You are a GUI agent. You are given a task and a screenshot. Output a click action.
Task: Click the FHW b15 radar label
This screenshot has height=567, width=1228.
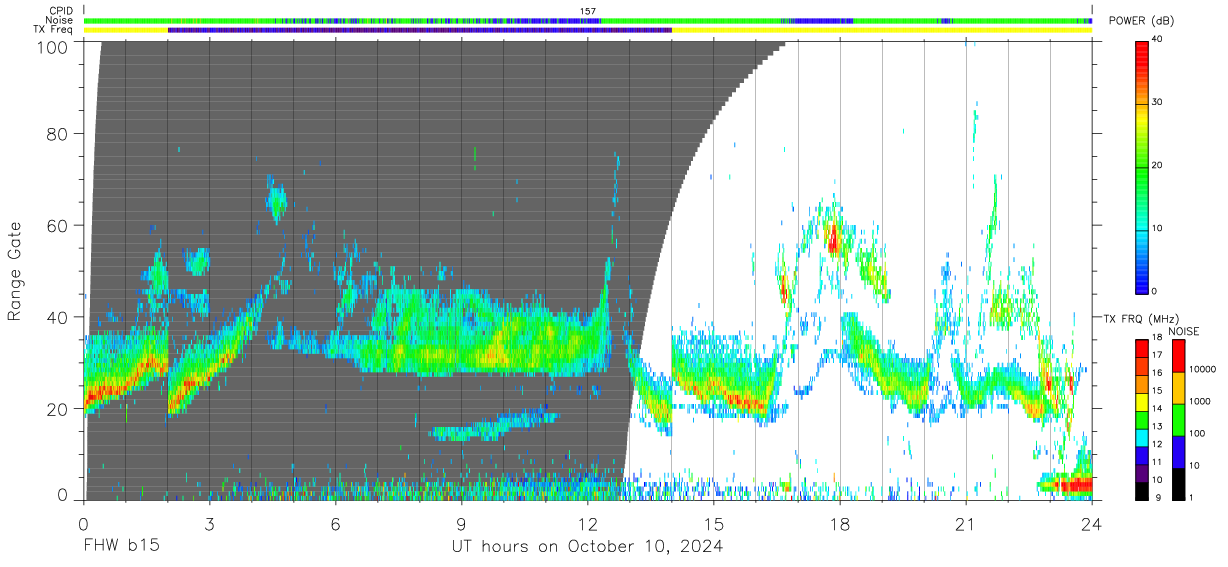coord(121,547)
